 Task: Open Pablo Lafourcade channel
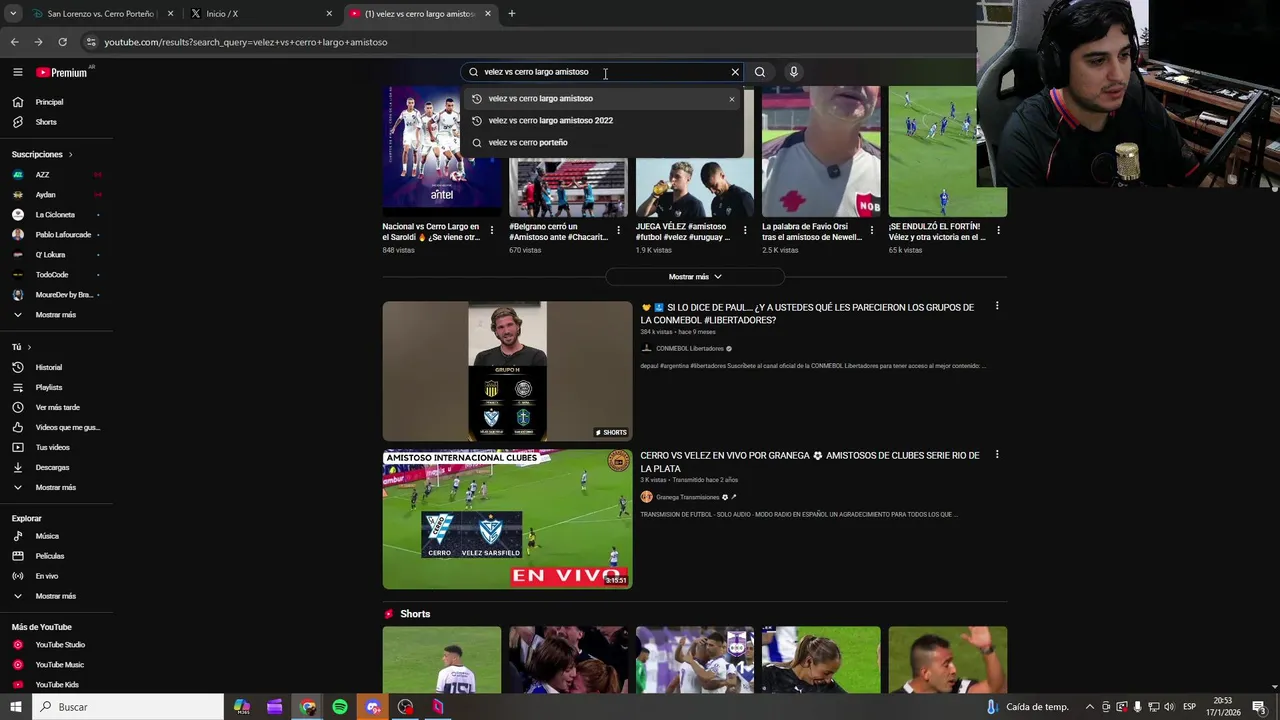click(63, 235)
